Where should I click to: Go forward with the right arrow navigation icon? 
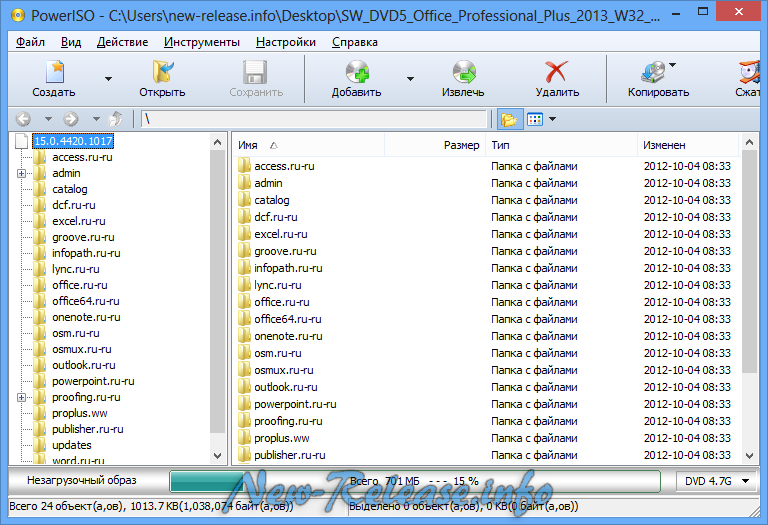[71, 119]
